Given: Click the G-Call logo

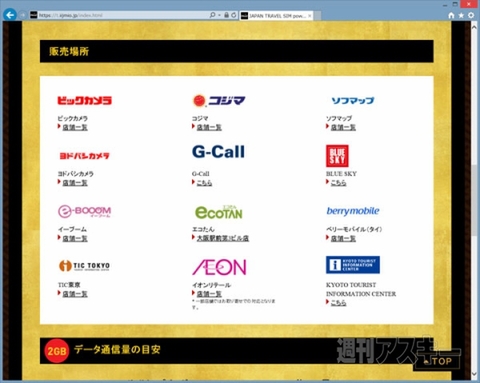Looking at the screenshot, I should coord(218,152).
